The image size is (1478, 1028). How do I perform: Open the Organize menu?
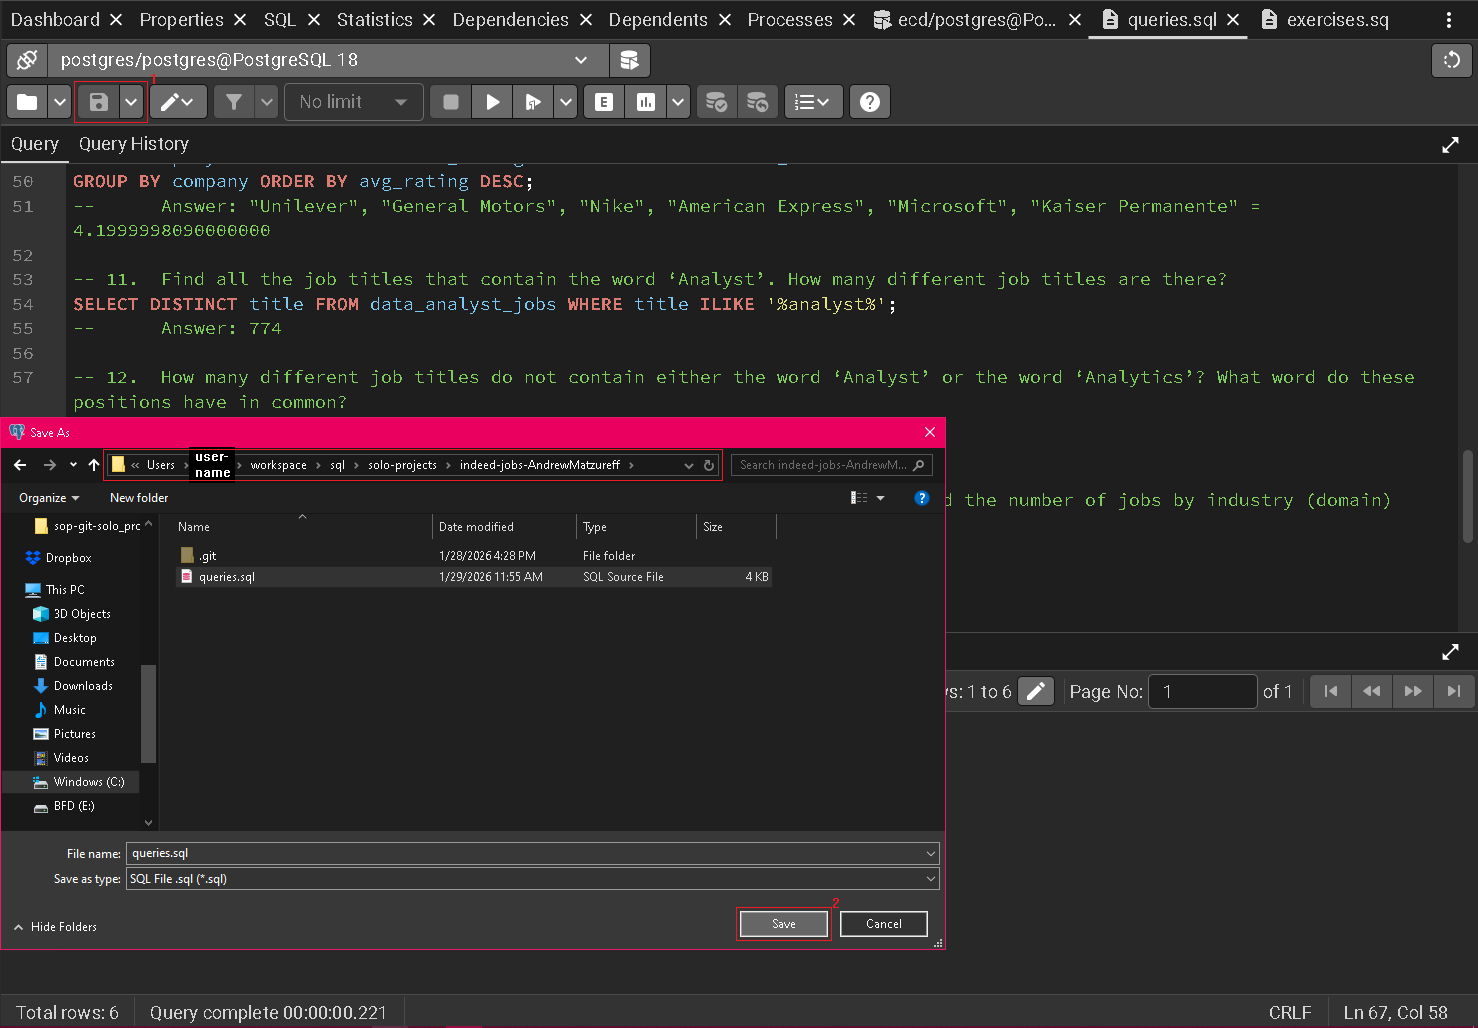coord(49,498)
